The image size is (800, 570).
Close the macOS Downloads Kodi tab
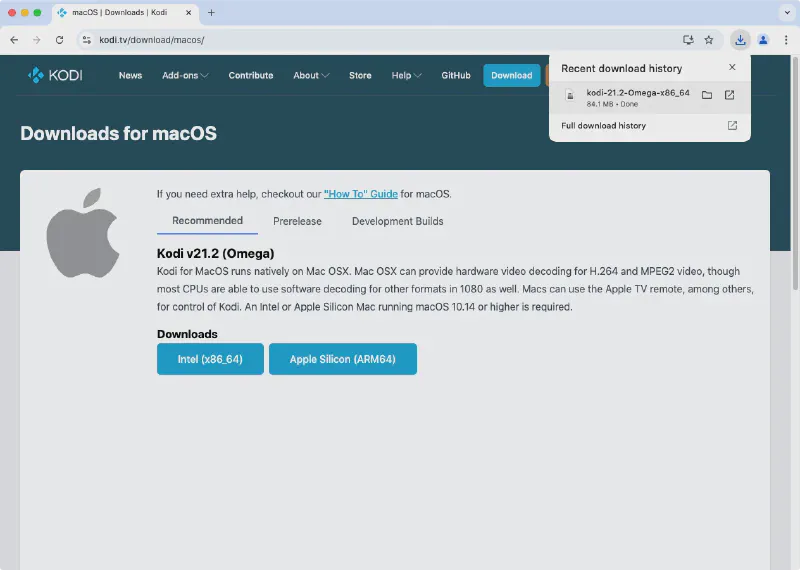point(188,13)
